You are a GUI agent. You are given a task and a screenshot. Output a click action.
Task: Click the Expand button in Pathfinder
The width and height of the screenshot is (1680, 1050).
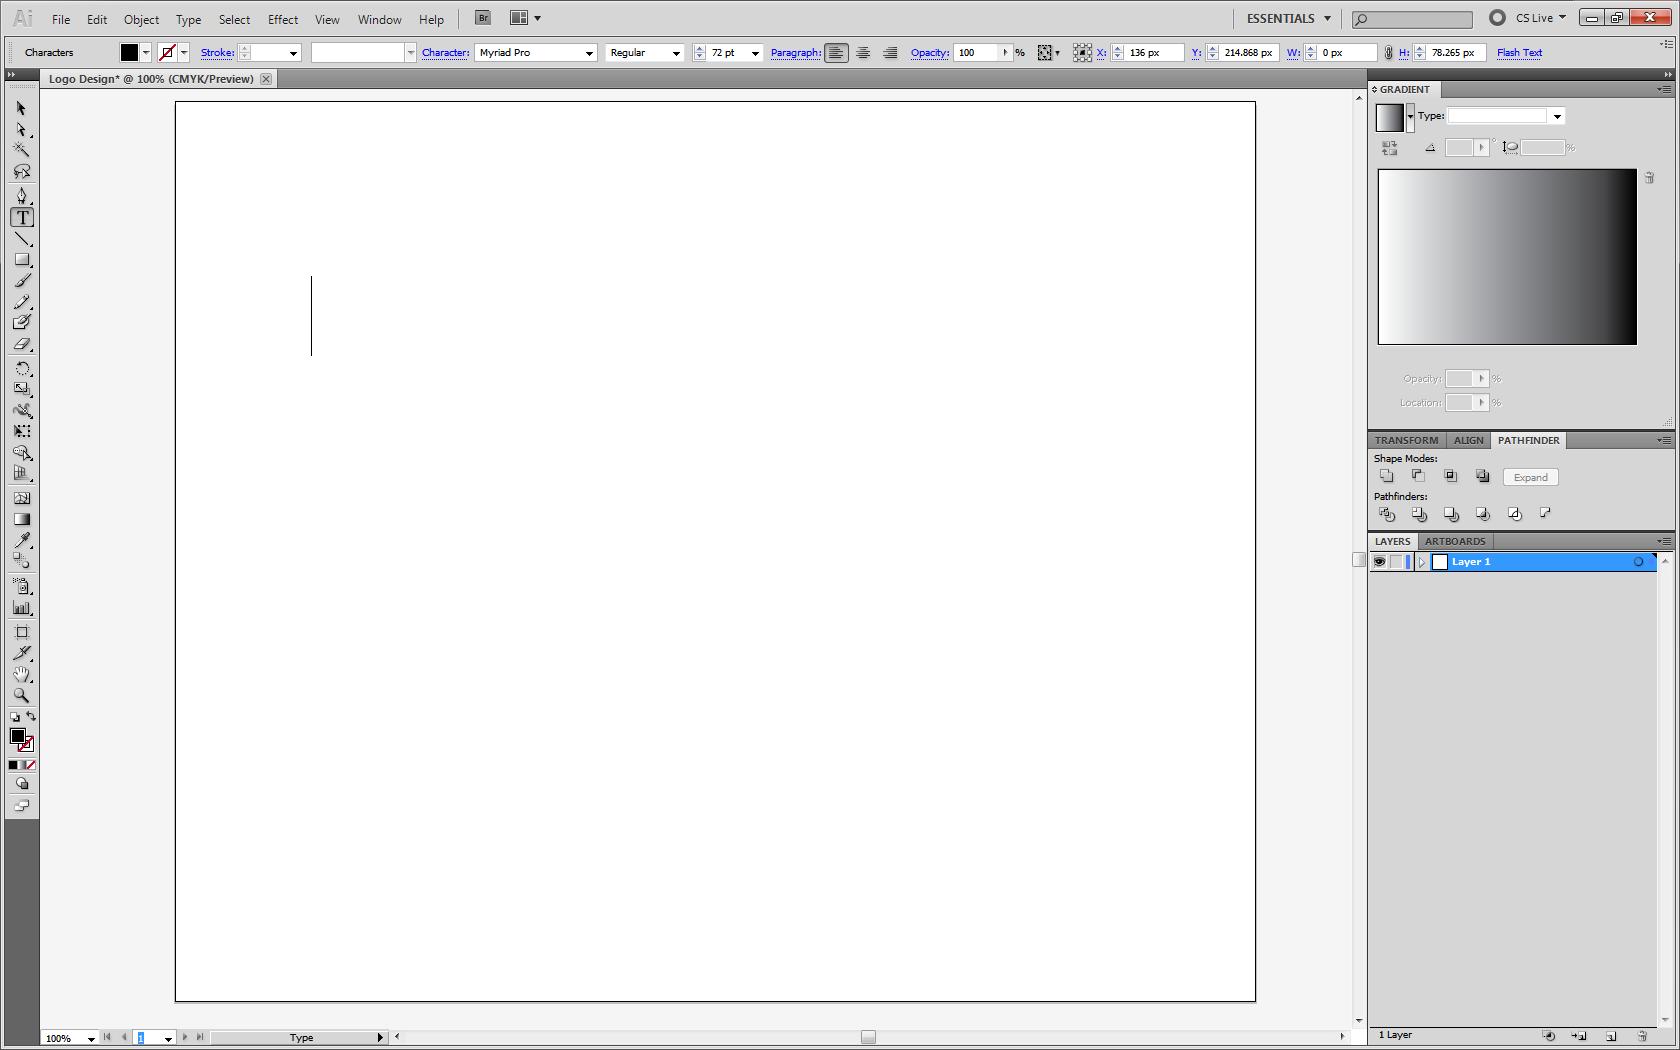point(1530,477)
